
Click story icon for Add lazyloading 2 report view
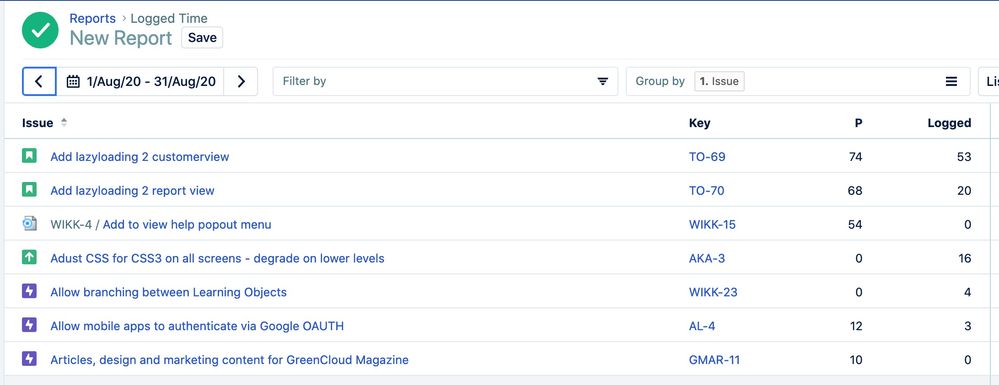[x=29, y=190]
